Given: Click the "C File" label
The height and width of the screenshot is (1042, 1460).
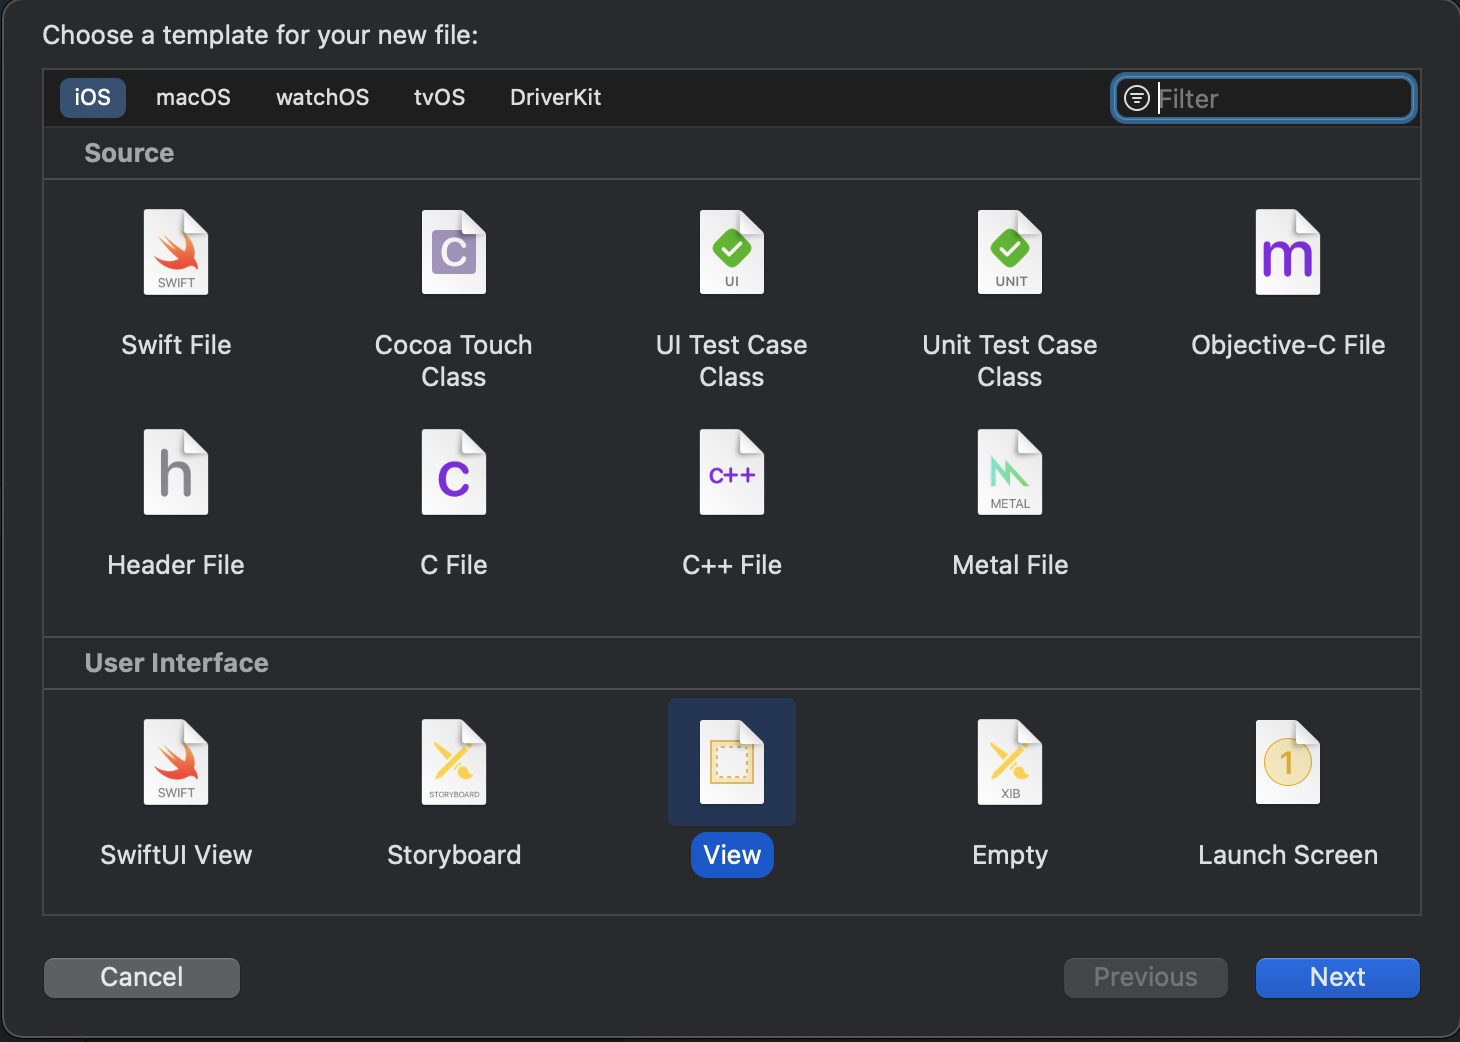Looking at the screenshot, I should coord(454,565).
